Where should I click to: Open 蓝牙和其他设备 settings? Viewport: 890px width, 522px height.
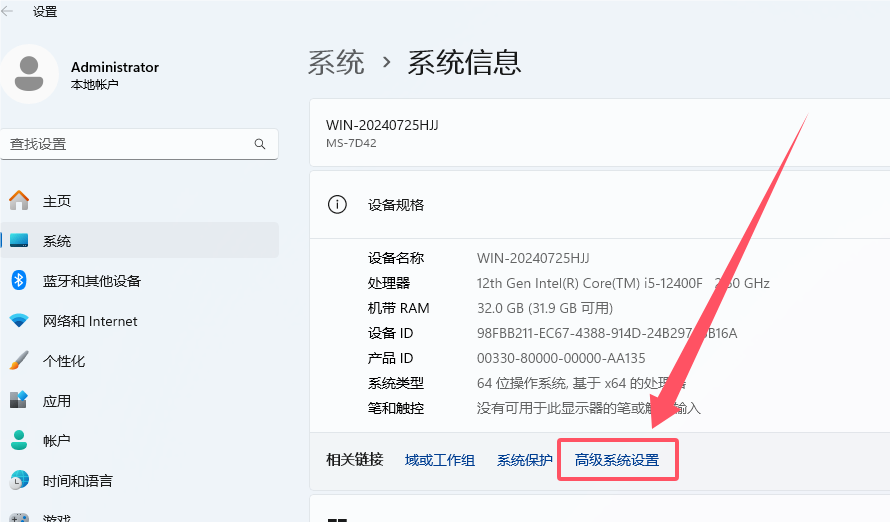[x=140, y=280]
